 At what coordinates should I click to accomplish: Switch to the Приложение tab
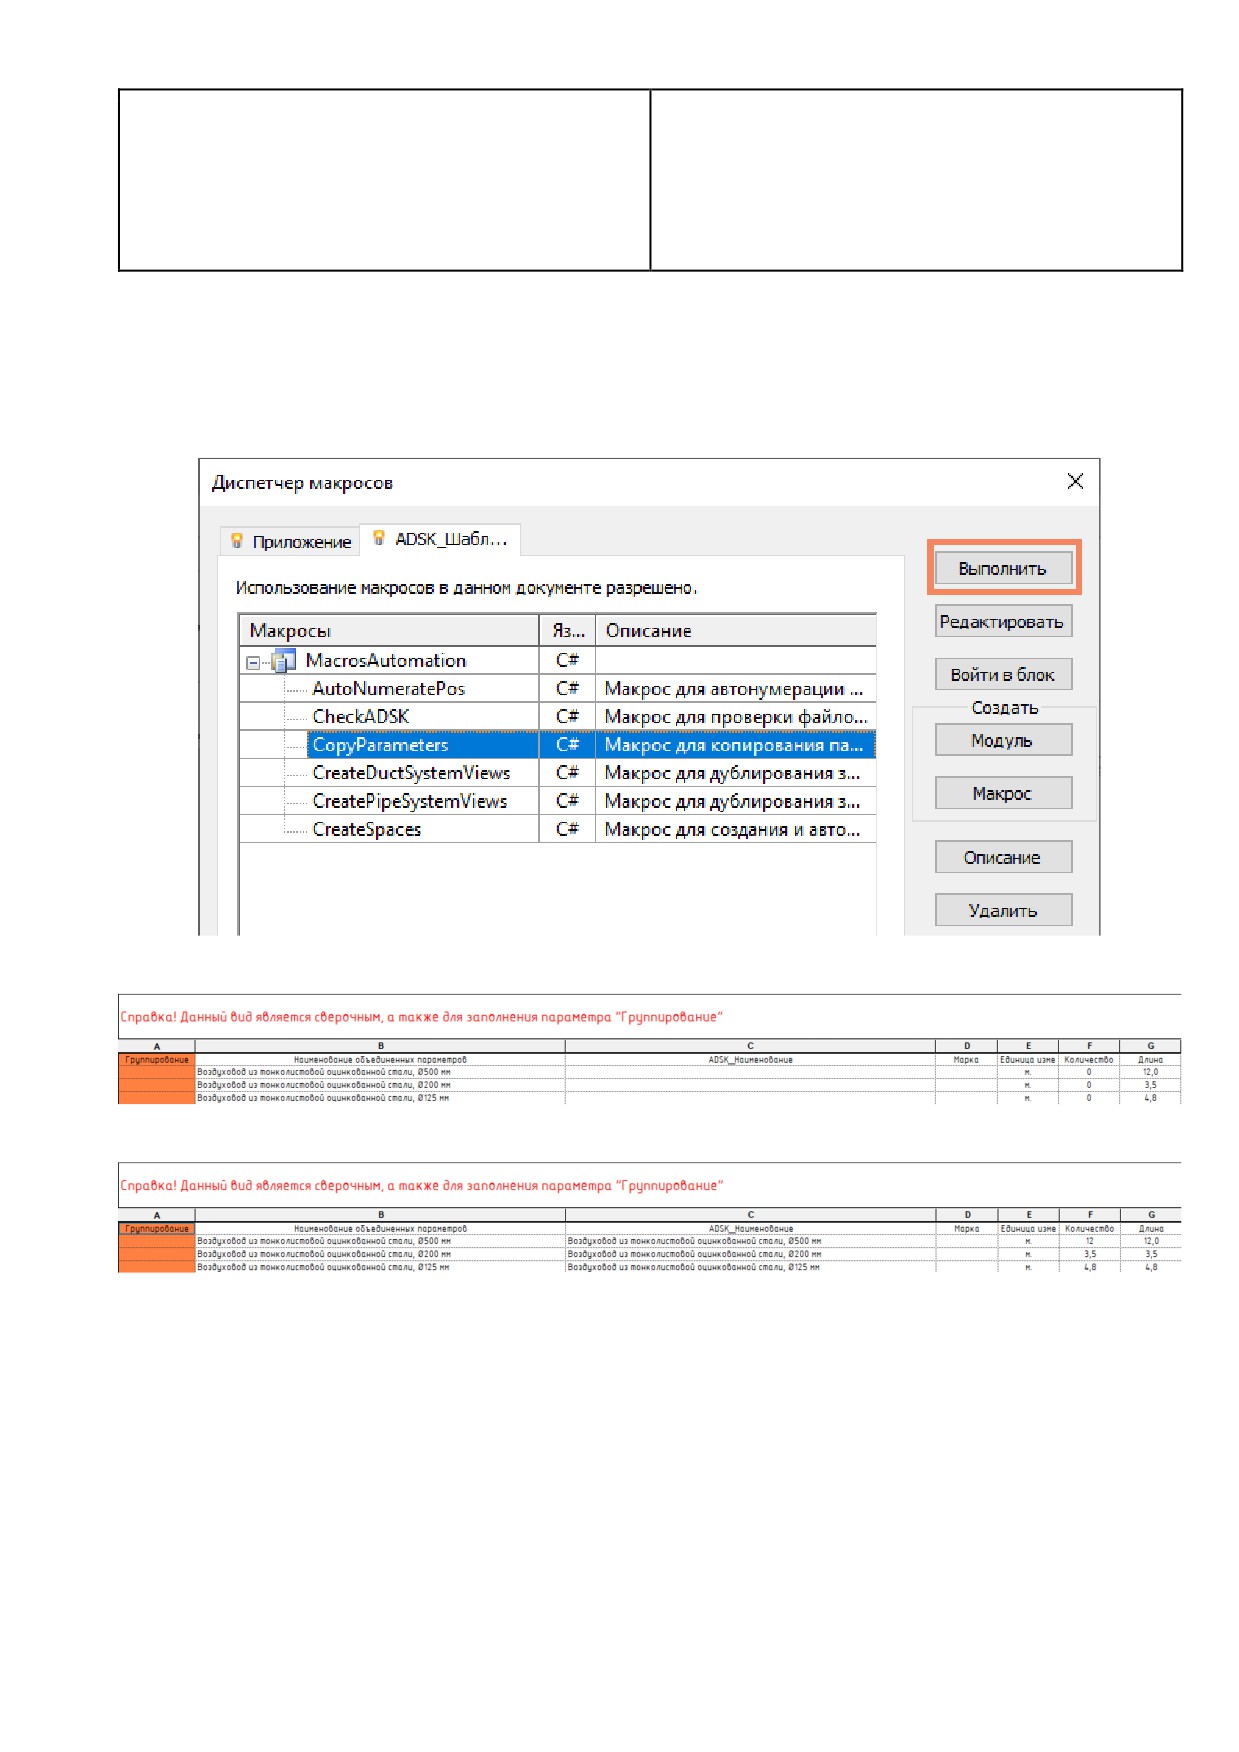tap(290, 541)
